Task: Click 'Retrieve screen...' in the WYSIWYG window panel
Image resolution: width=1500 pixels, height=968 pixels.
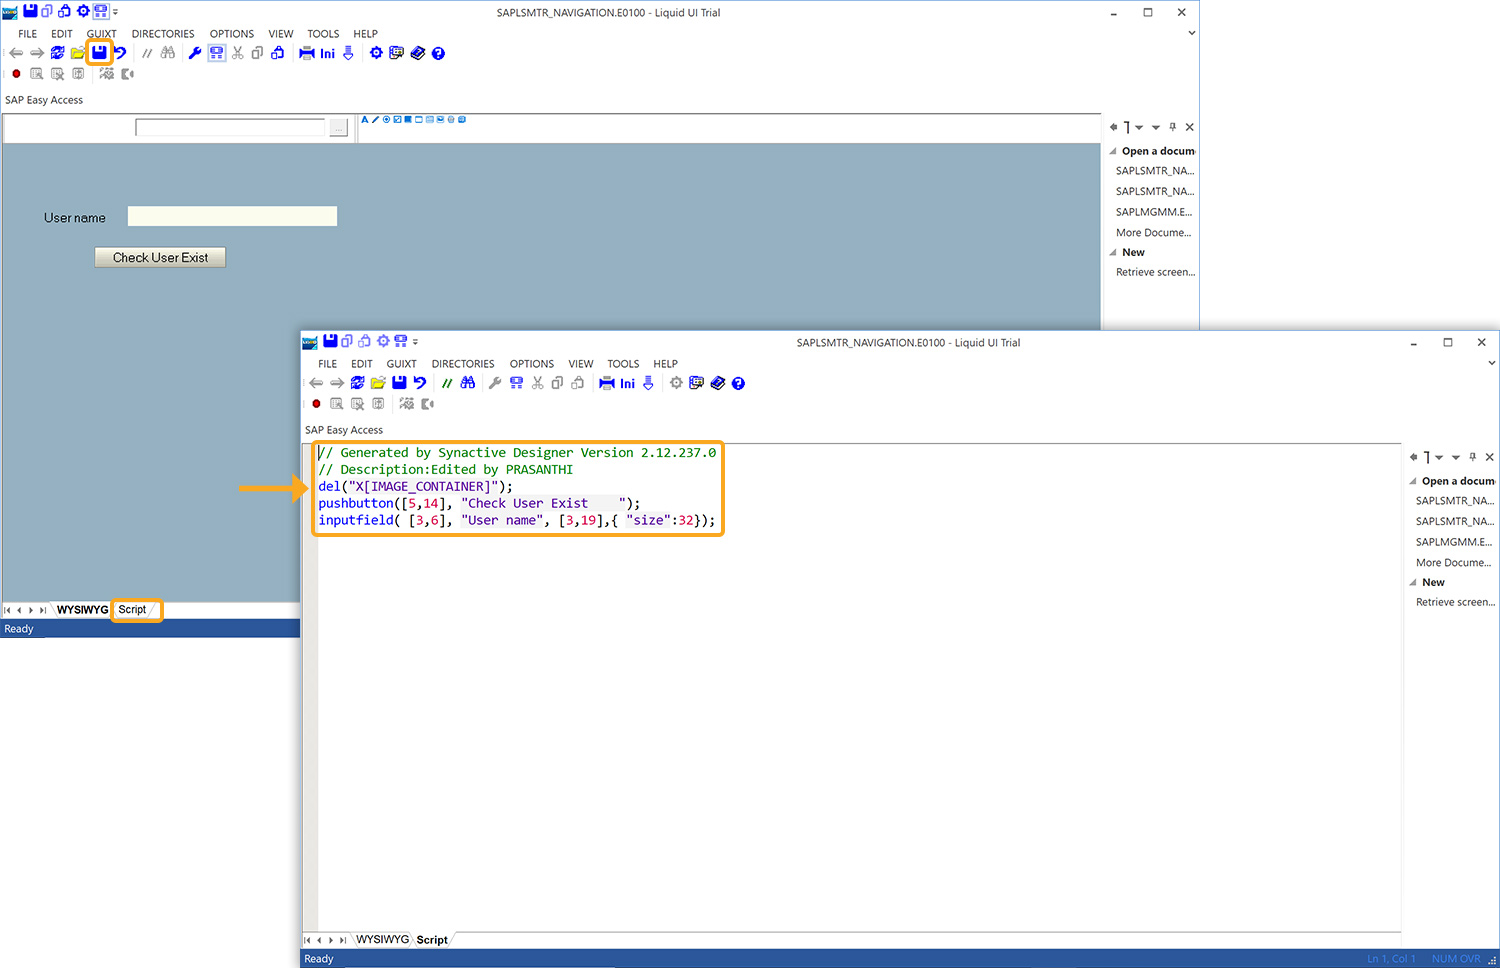Action: (1155, 272)
